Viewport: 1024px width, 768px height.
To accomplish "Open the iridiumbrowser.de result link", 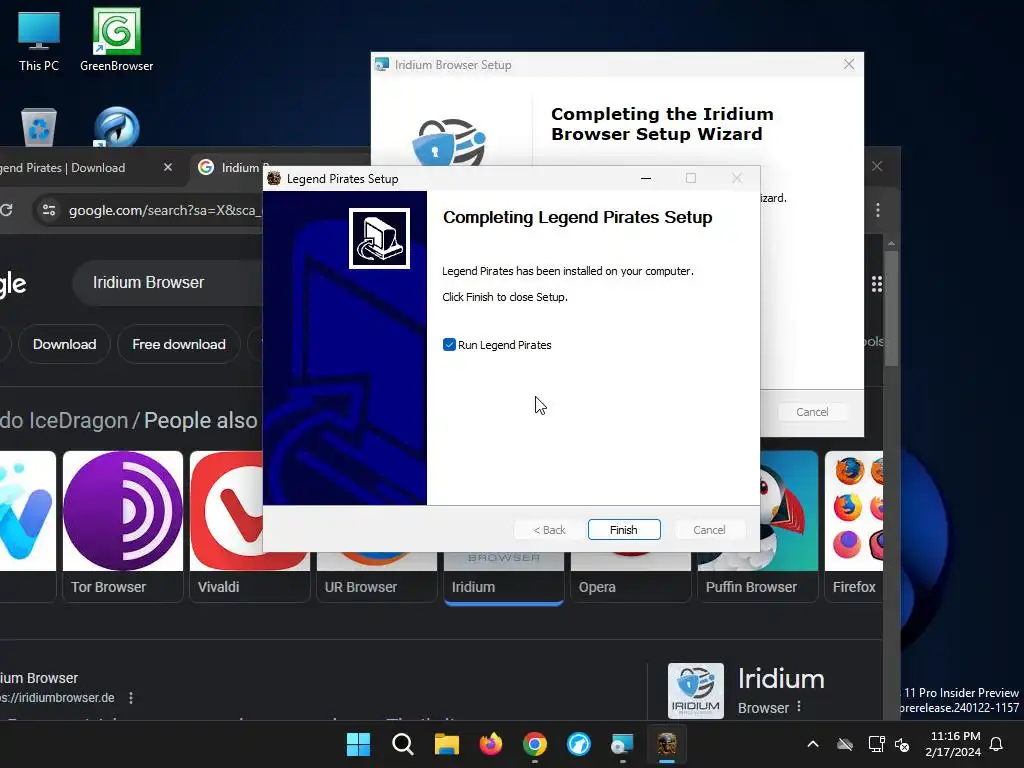I will pos(57,697).
